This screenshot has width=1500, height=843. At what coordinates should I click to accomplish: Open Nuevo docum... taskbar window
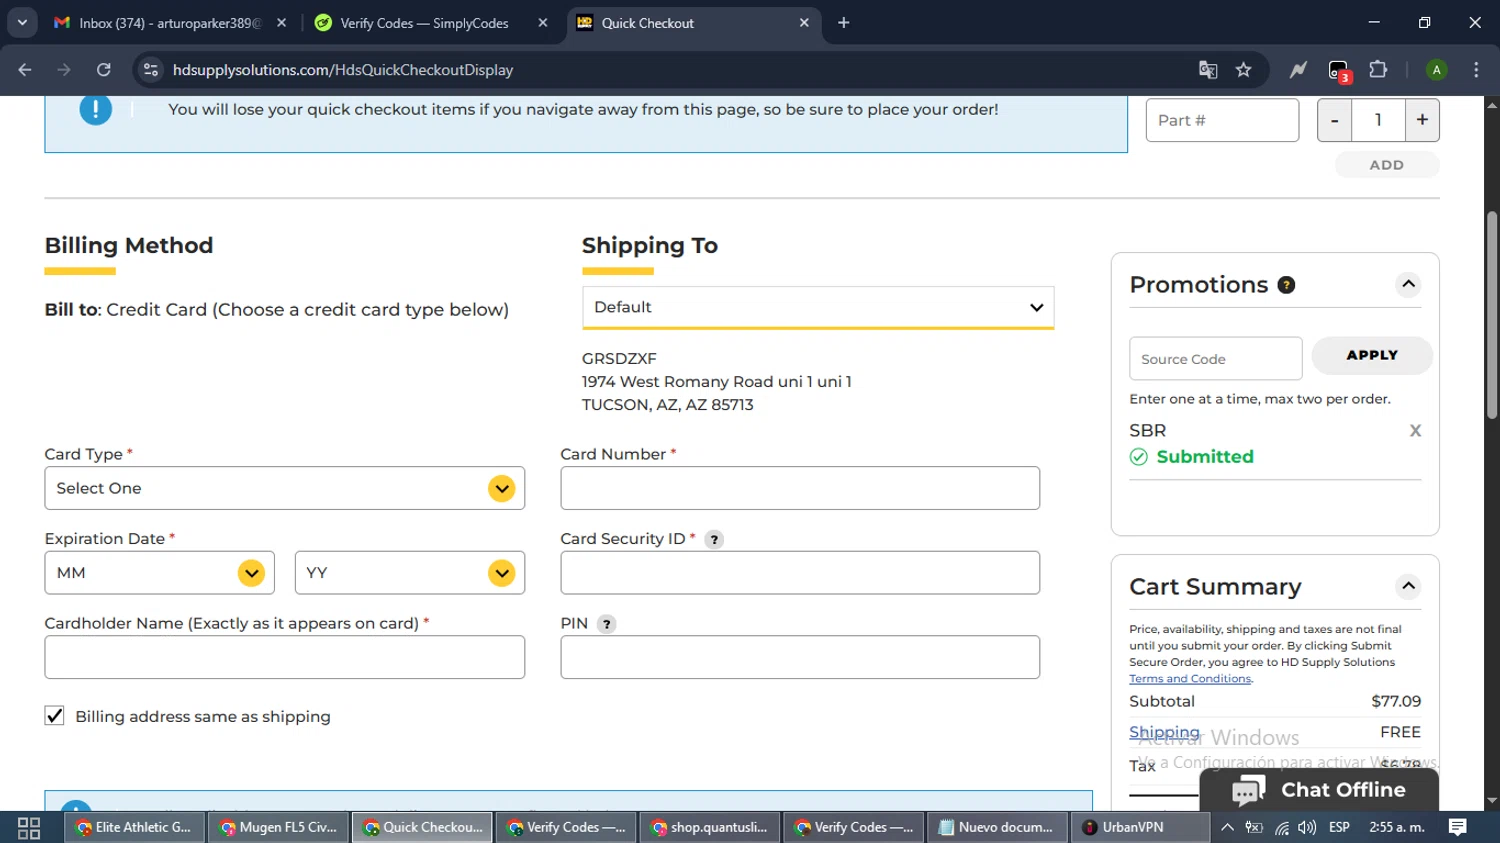coord(997,828)
